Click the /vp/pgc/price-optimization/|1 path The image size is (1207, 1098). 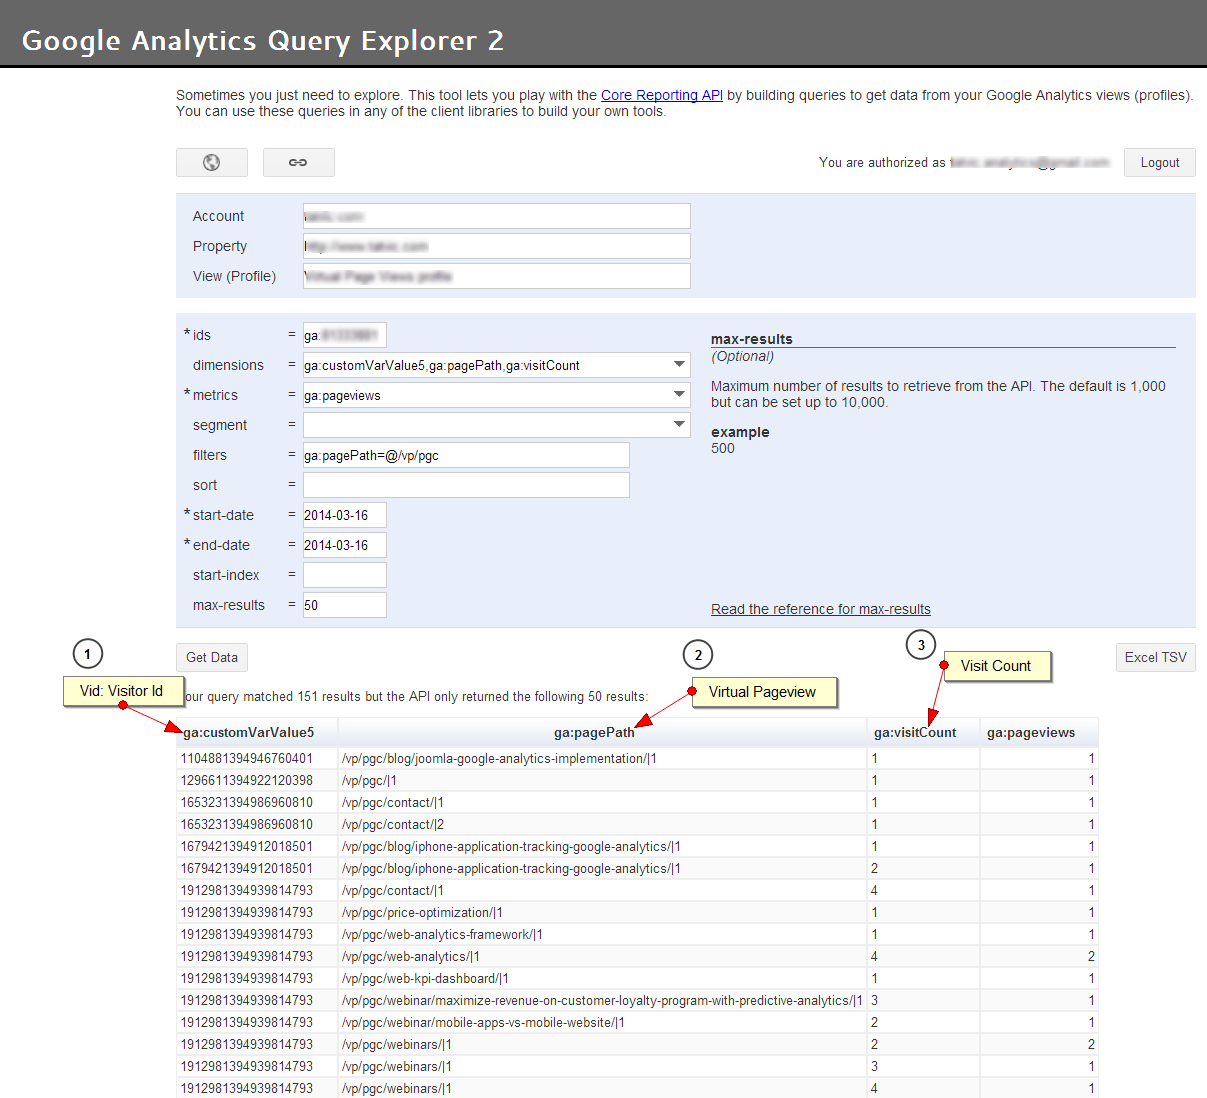coord(422,912)
